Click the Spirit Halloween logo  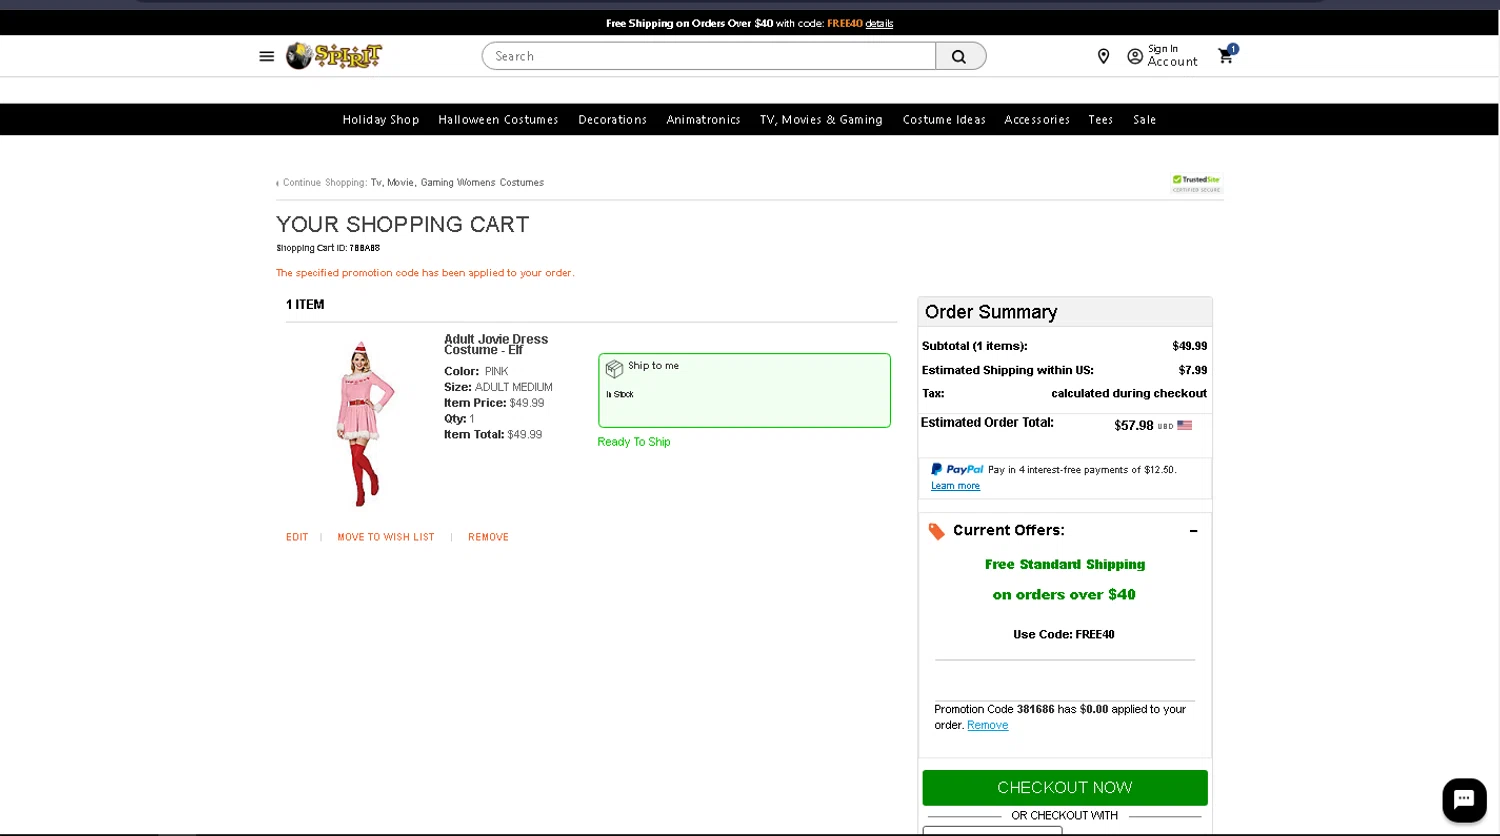(334, 56)
